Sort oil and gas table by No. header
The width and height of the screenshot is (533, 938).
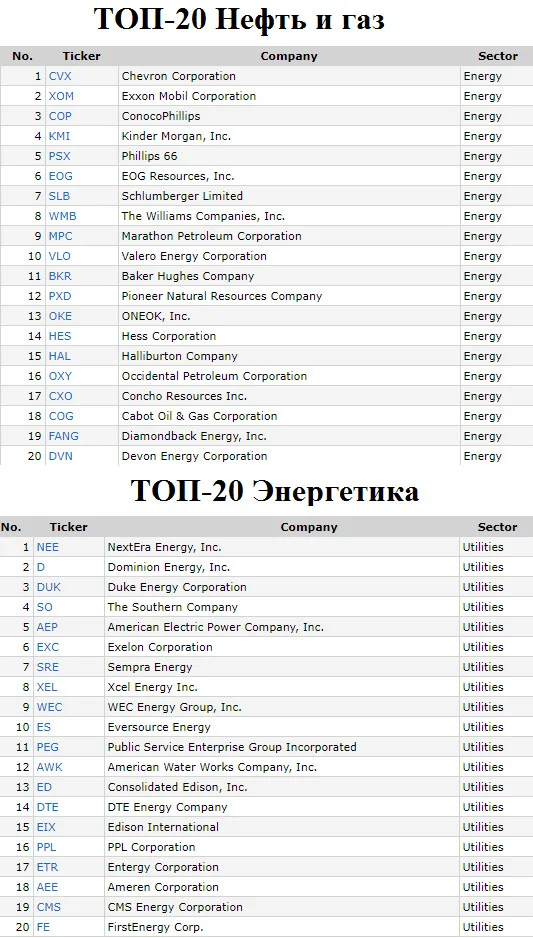pyautogui.click(x=22, y=56)
